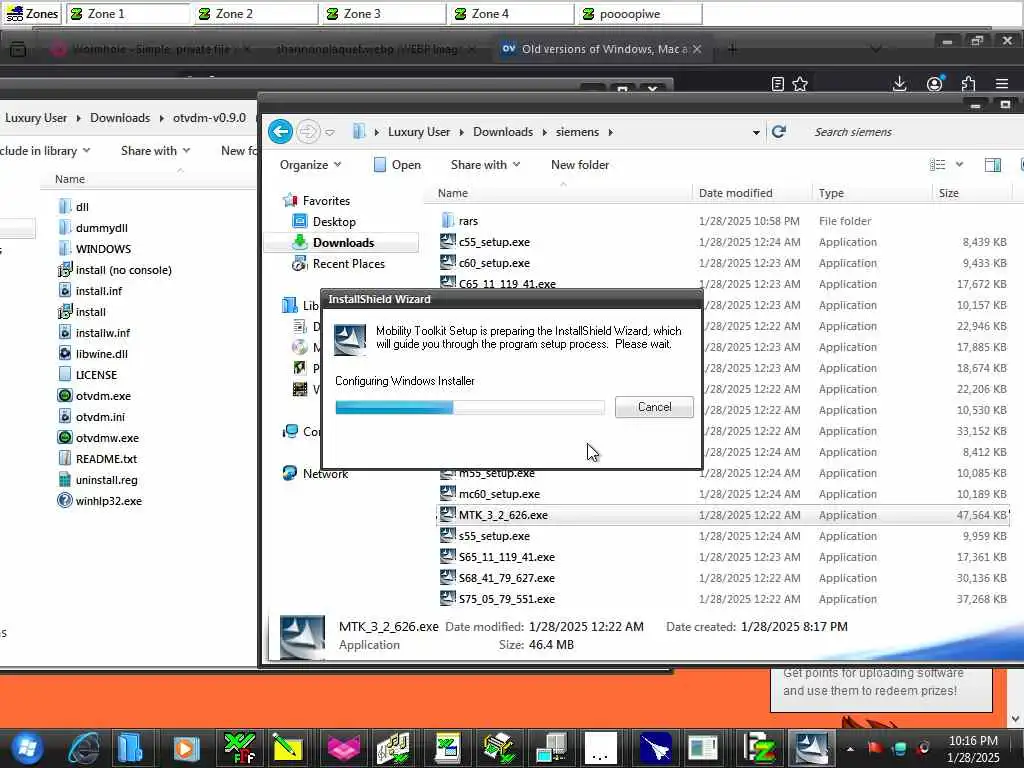This screenshot has height=768, width=1024.
Task: Select otvdmw.exe in otvdm window
Action: coord(107,438)
